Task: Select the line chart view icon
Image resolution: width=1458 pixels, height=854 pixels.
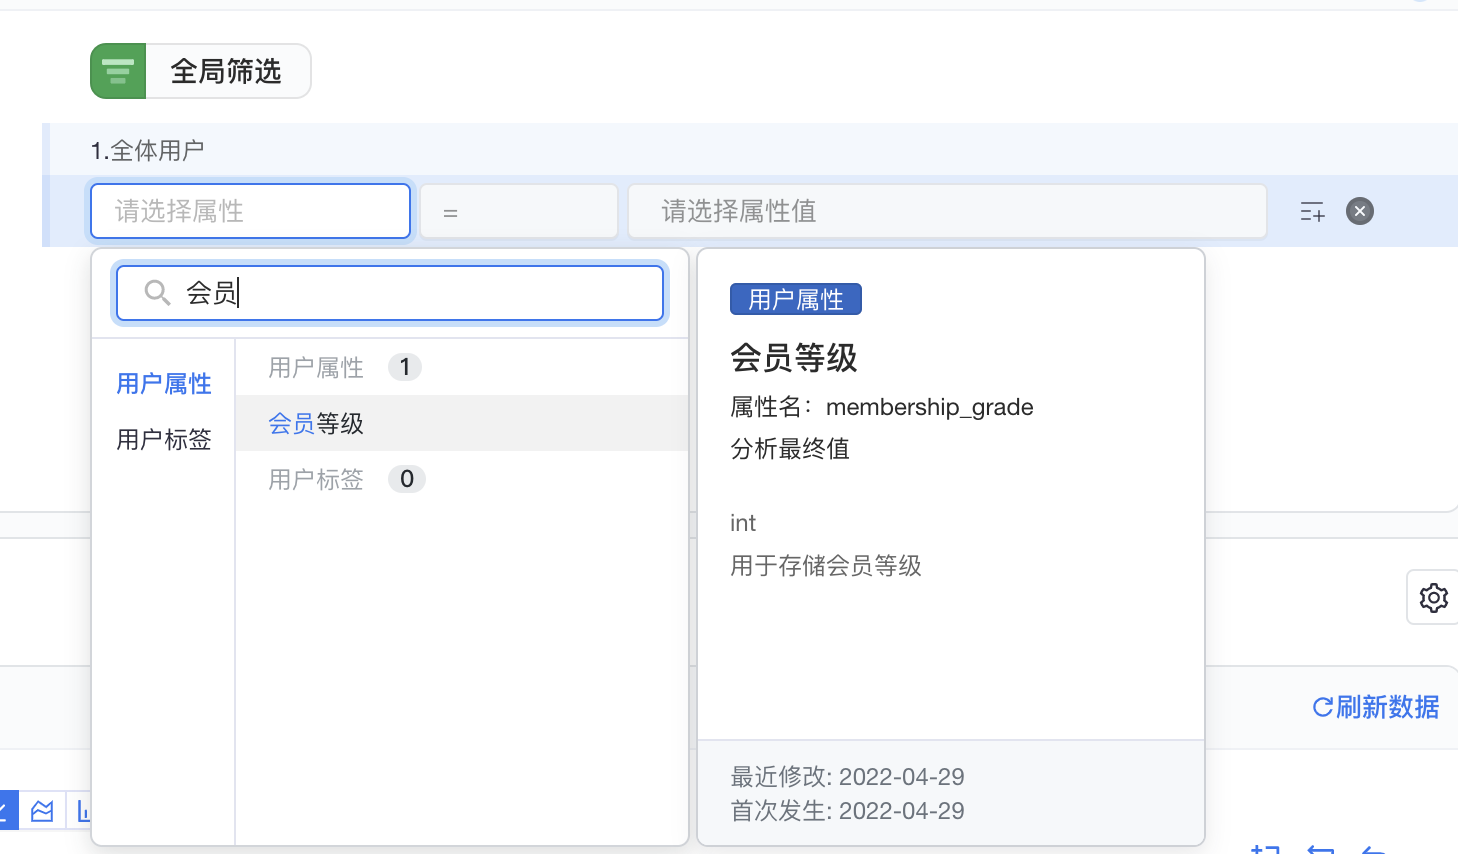Action: point(6,810)
